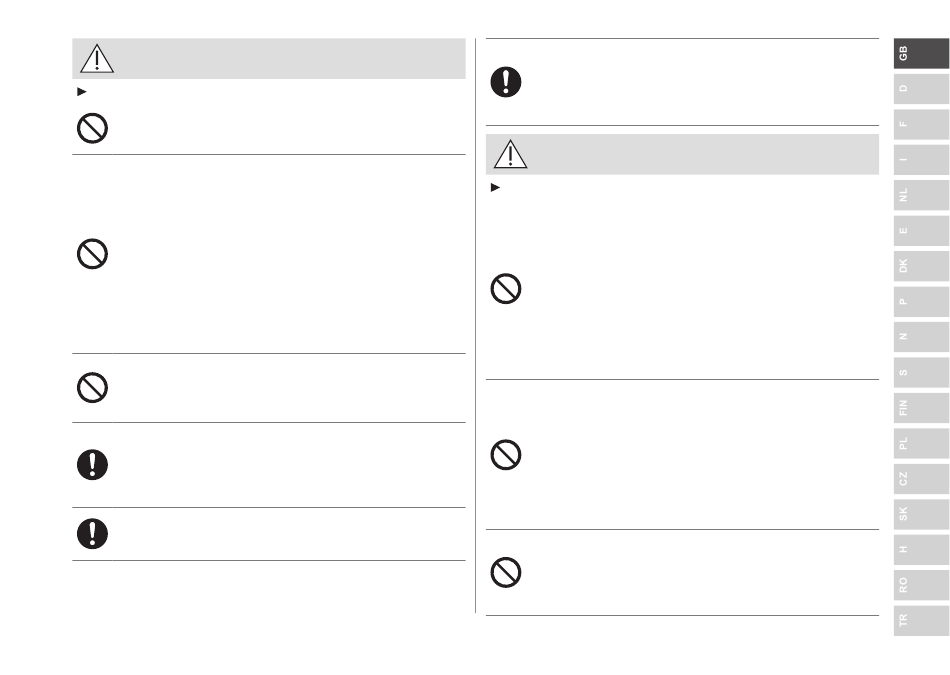Click the last exclamation icon in the left column
The height and width of the screenshot is (675, 950).
point(92,534)
